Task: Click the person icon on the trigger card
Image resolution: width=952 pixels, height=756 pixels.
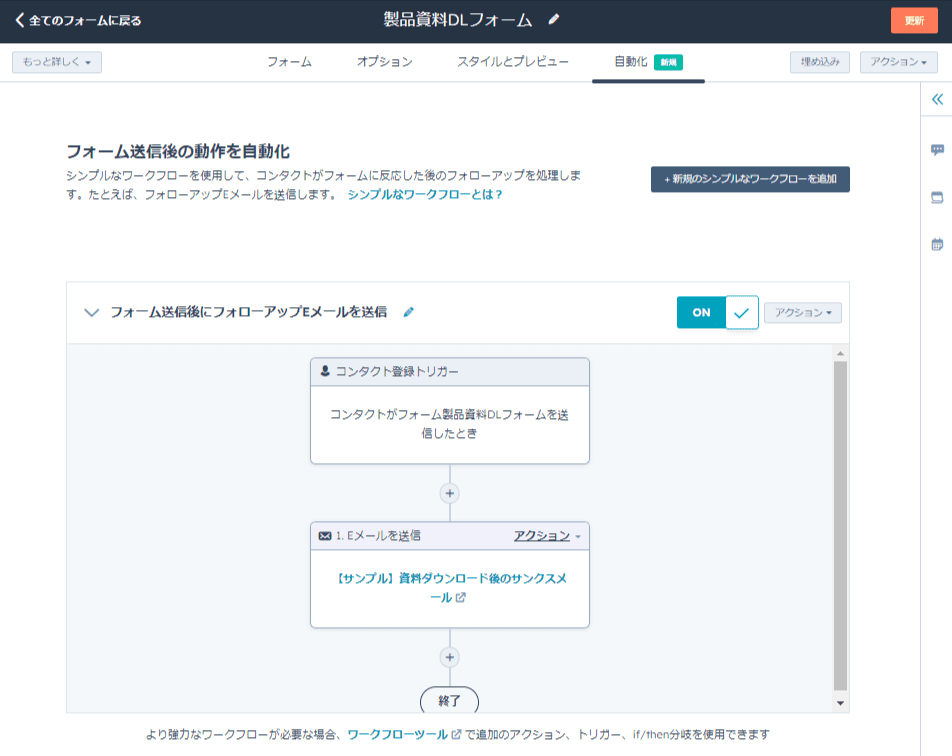Action: 325,371
